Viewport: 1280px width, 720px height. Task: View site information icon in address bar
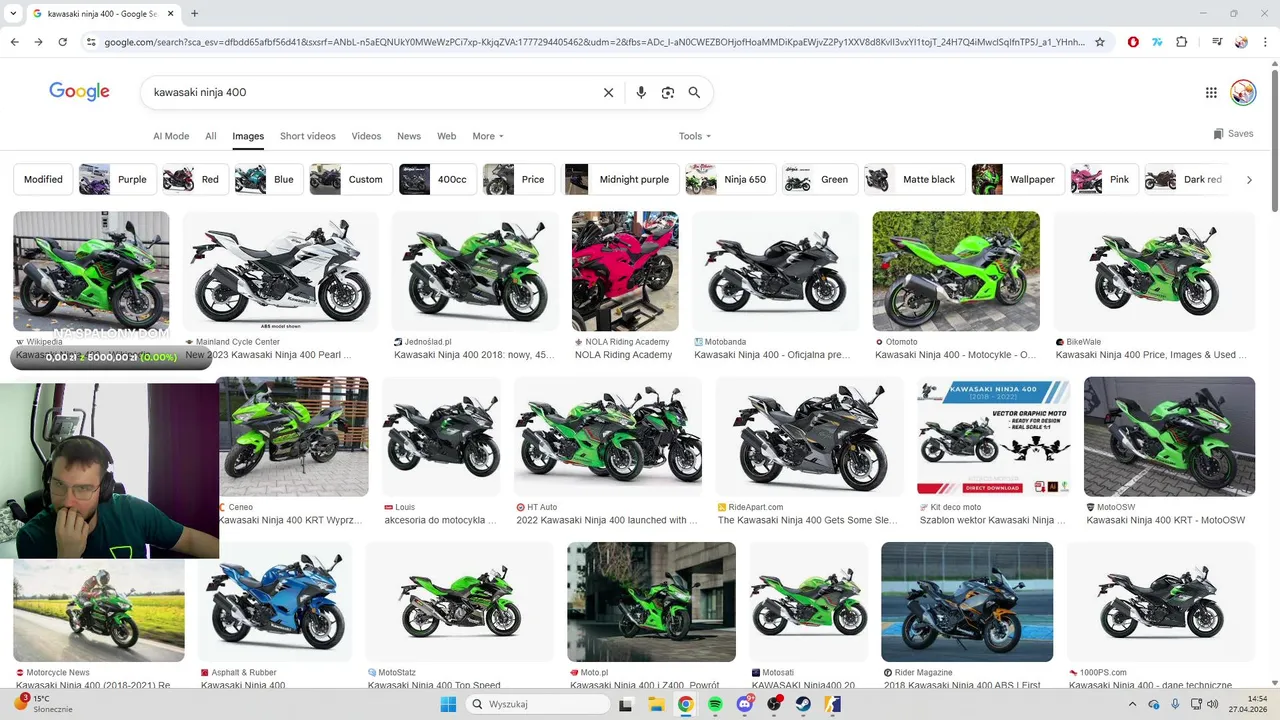(x=91, y=42)
